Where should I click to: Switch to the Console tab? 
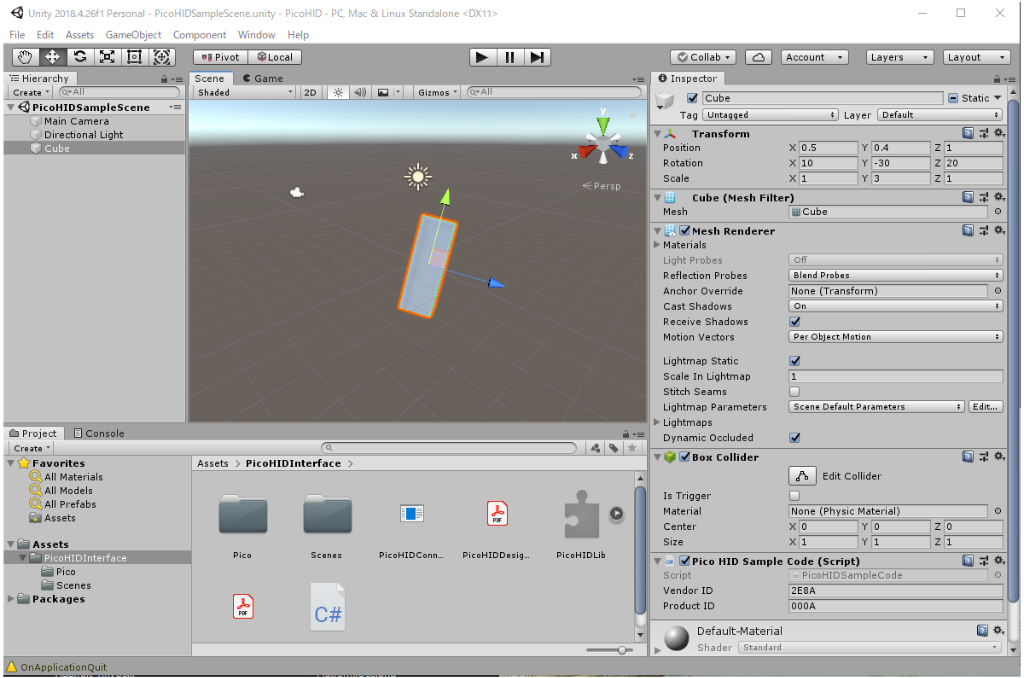click(x=99, y=433)
